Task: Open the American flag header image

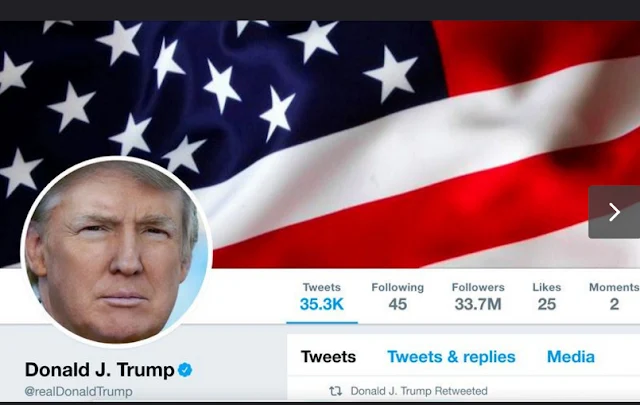Action: 320,145
